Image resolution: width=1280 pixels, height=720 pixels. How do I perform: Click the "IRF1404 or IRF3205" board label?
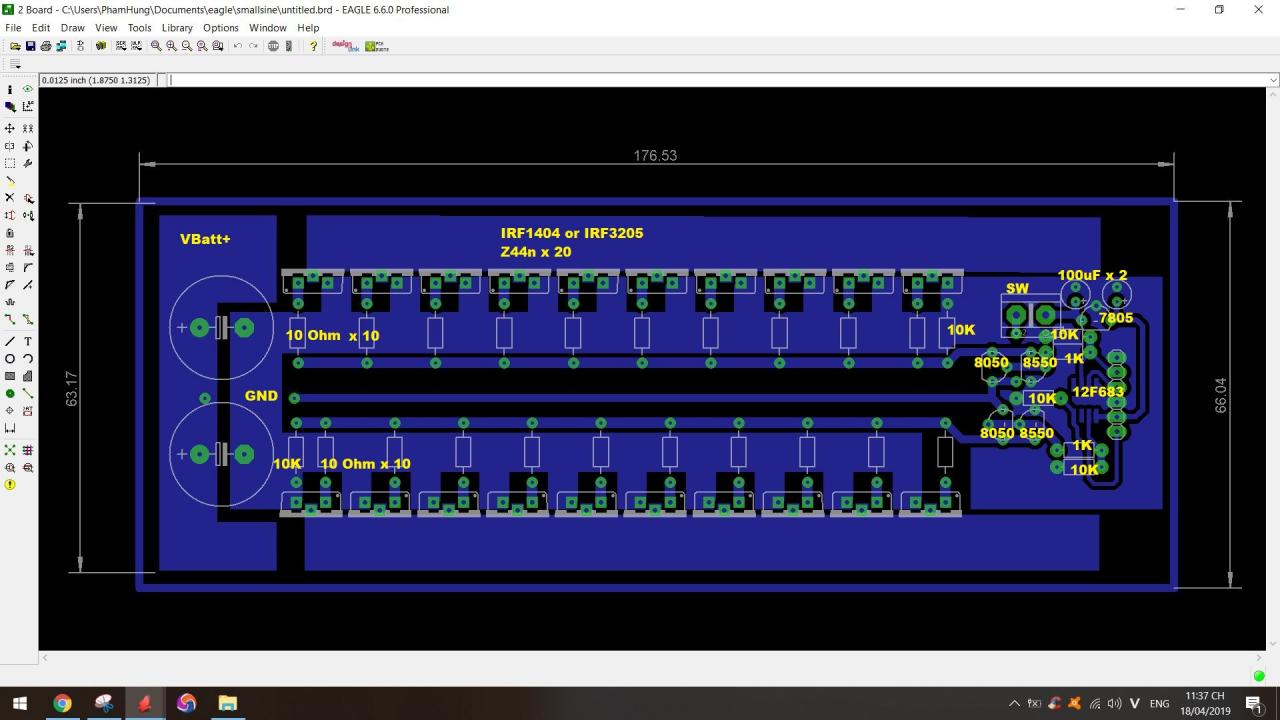572,233
